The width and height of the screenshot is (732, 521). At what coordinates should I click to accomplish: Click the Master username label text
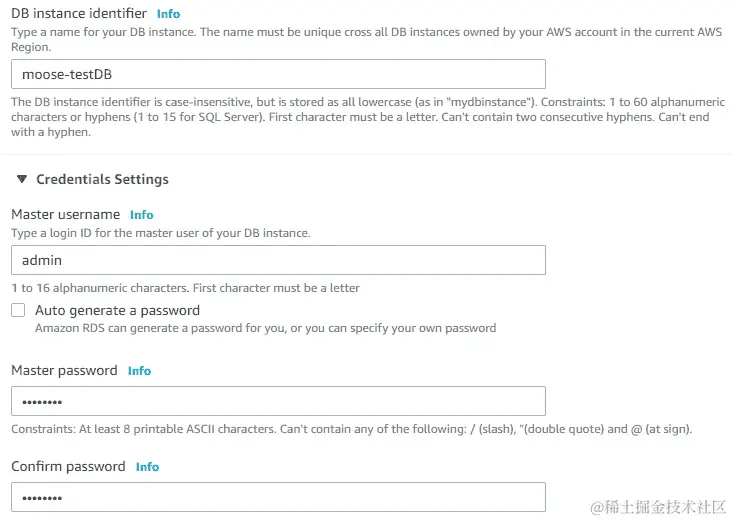click(x=65, y=215)
